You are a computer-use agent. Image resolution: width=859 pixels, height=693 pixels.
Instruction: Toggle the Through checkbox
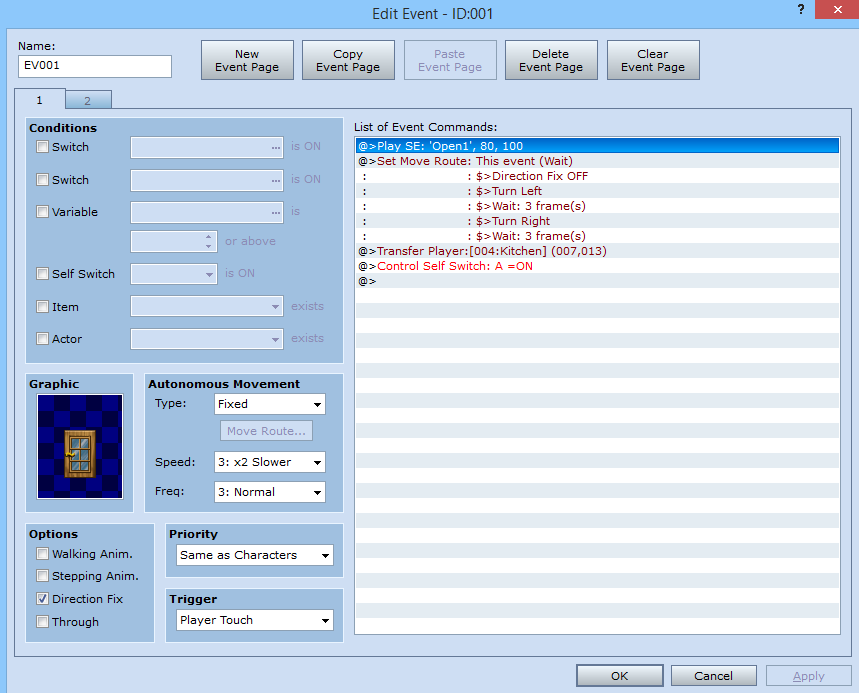42,622
